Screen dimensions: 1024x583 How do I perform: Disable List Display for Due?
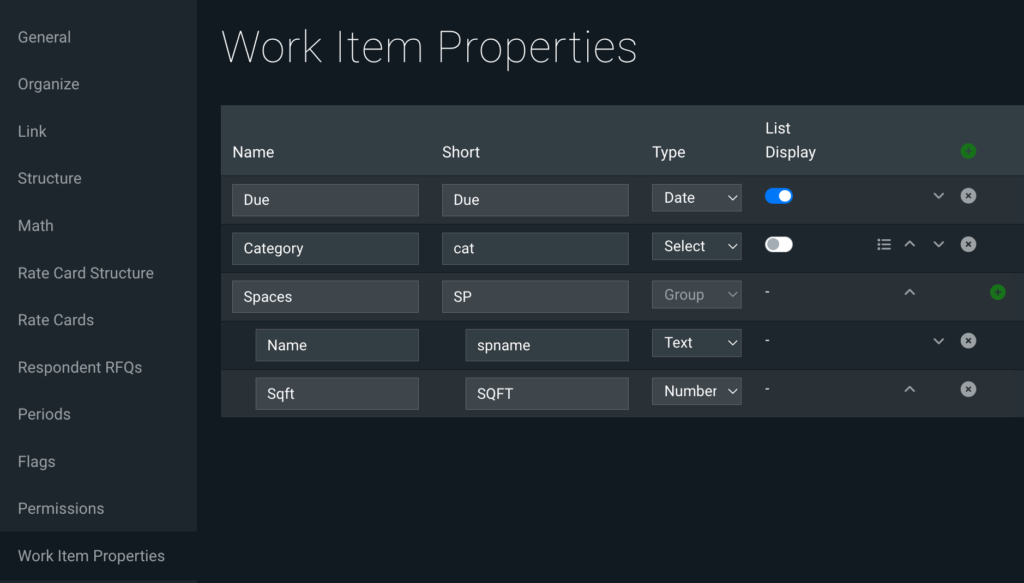[x=778, y=196]
